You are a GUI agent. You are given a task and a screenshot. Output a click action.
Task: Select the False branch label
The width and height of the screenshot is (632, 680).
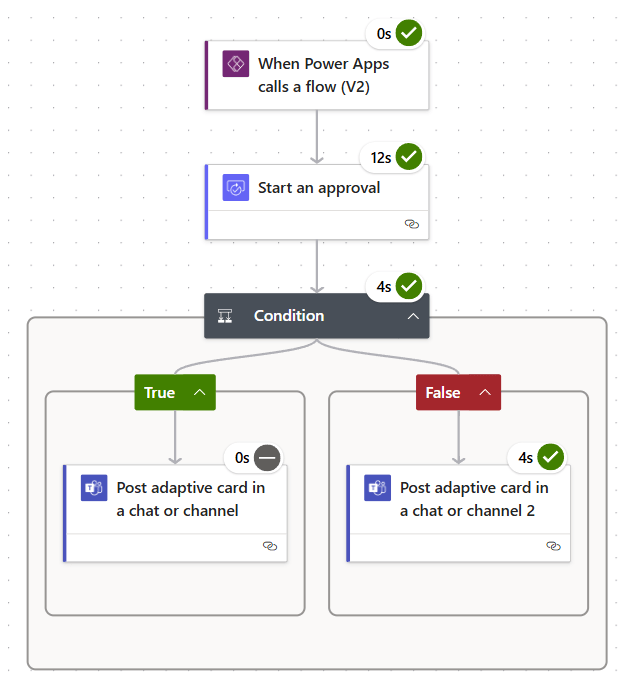coord(443,393)
